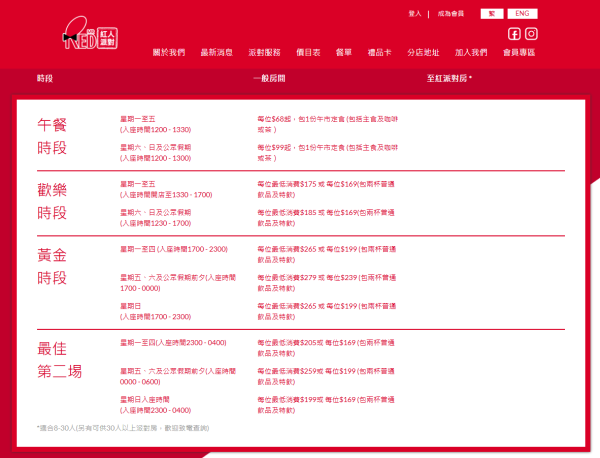Open the 分店地址 menu

423,52
